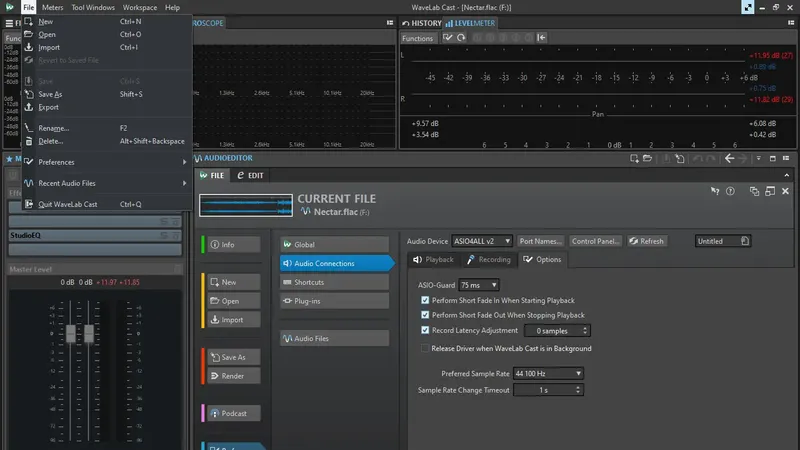Click the back arrow in Audio Editor toolbar

(730, 159)
